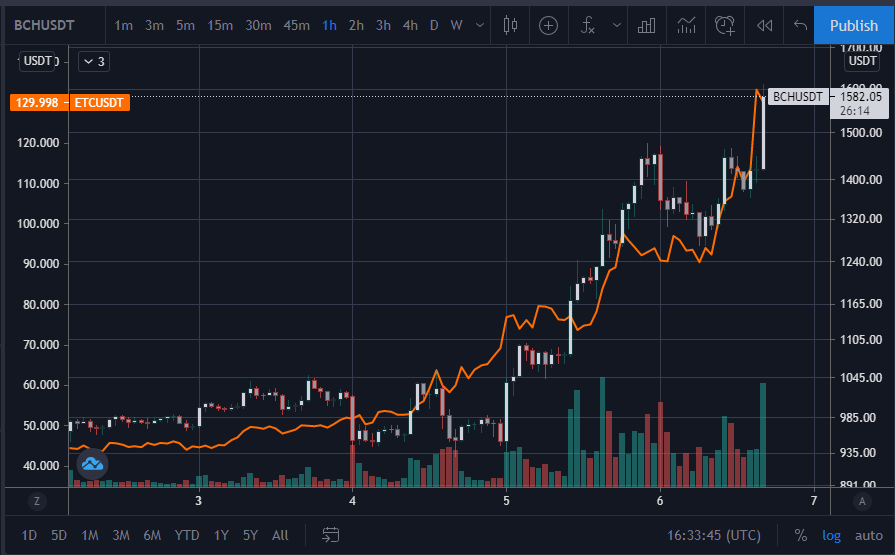This screenshot has height=555, width=895.
Task: Select the 1h timeframe
Action: 329,25
